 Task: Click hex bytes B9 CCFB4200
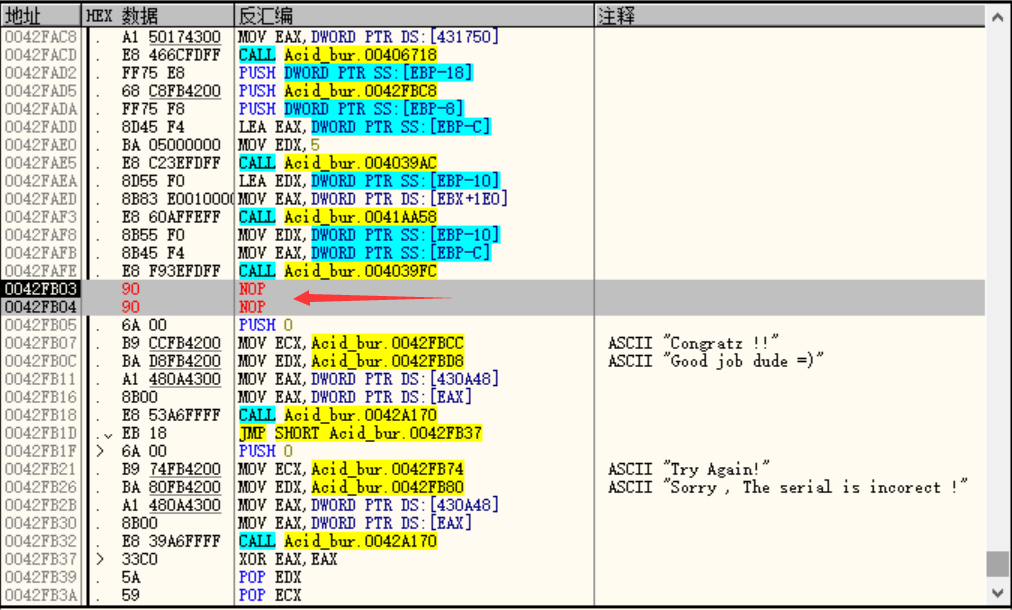click(171, 343)
